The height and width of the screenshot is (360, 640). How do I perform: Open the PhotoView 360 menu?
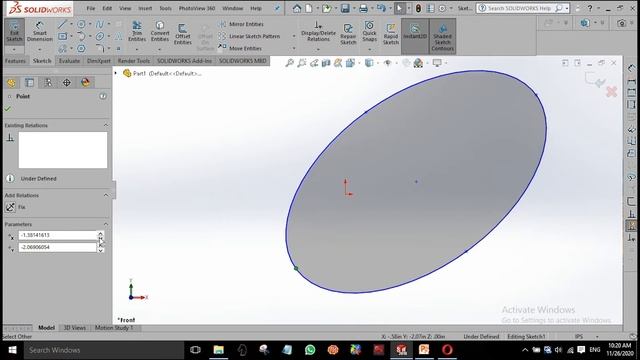(x=197, y=8)
